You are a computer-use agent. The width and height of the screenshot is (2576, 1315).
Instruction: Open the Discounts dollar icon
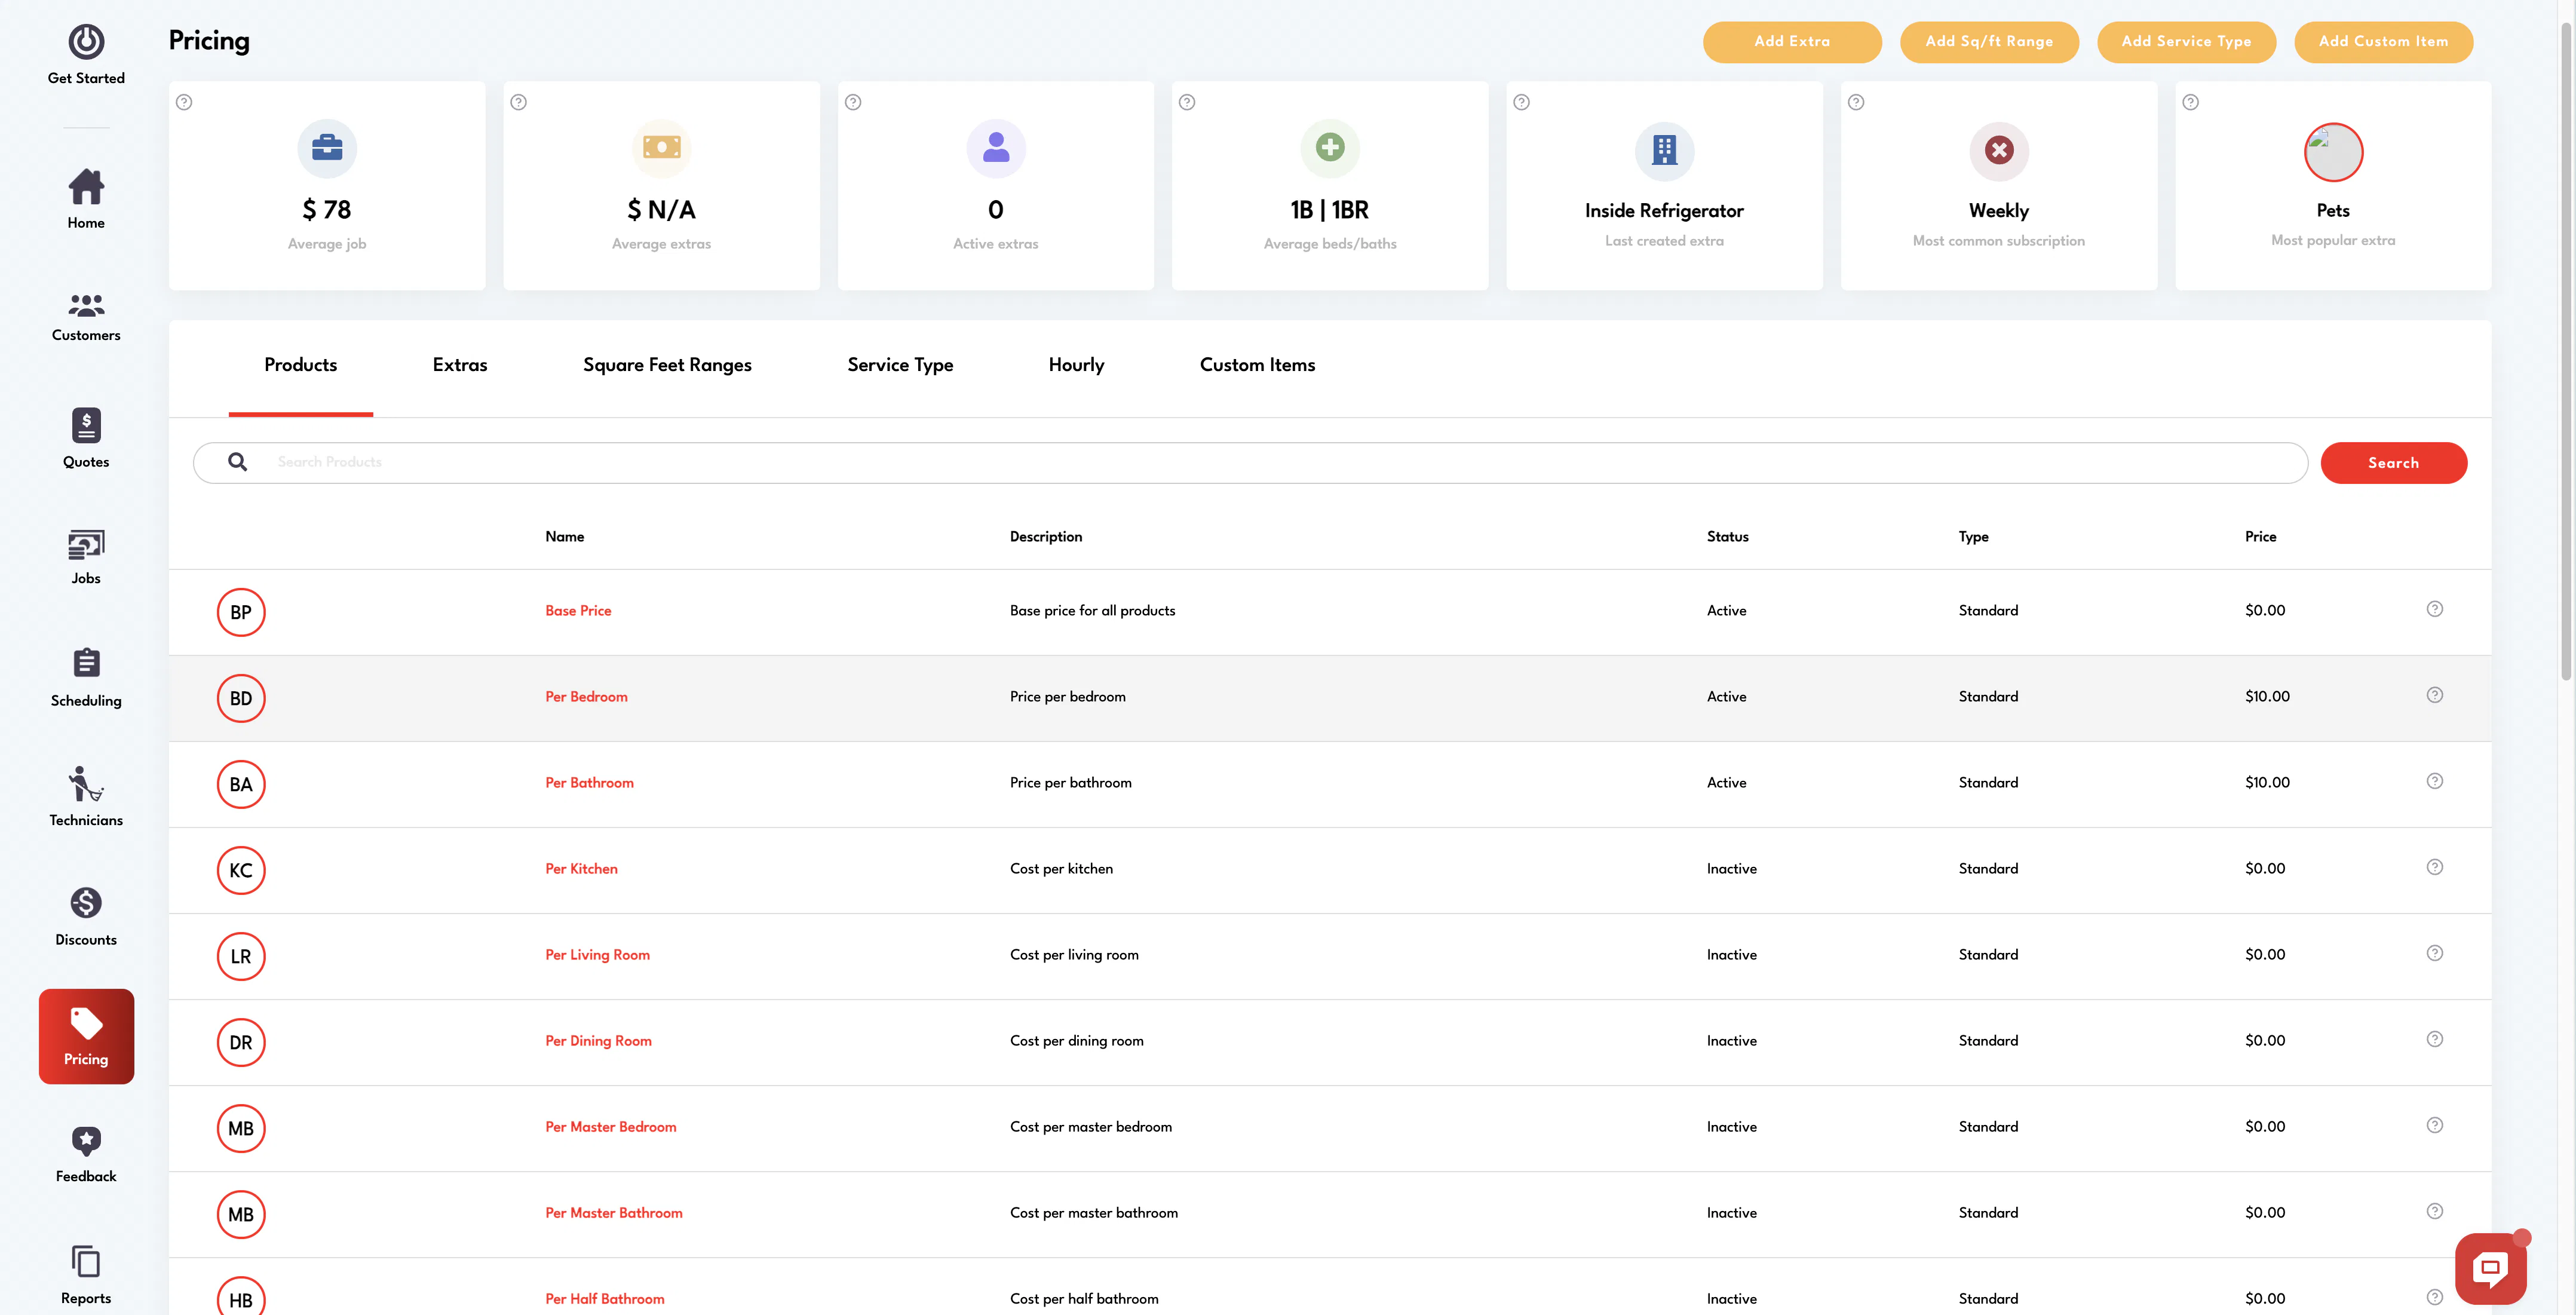tap(86, 903)
